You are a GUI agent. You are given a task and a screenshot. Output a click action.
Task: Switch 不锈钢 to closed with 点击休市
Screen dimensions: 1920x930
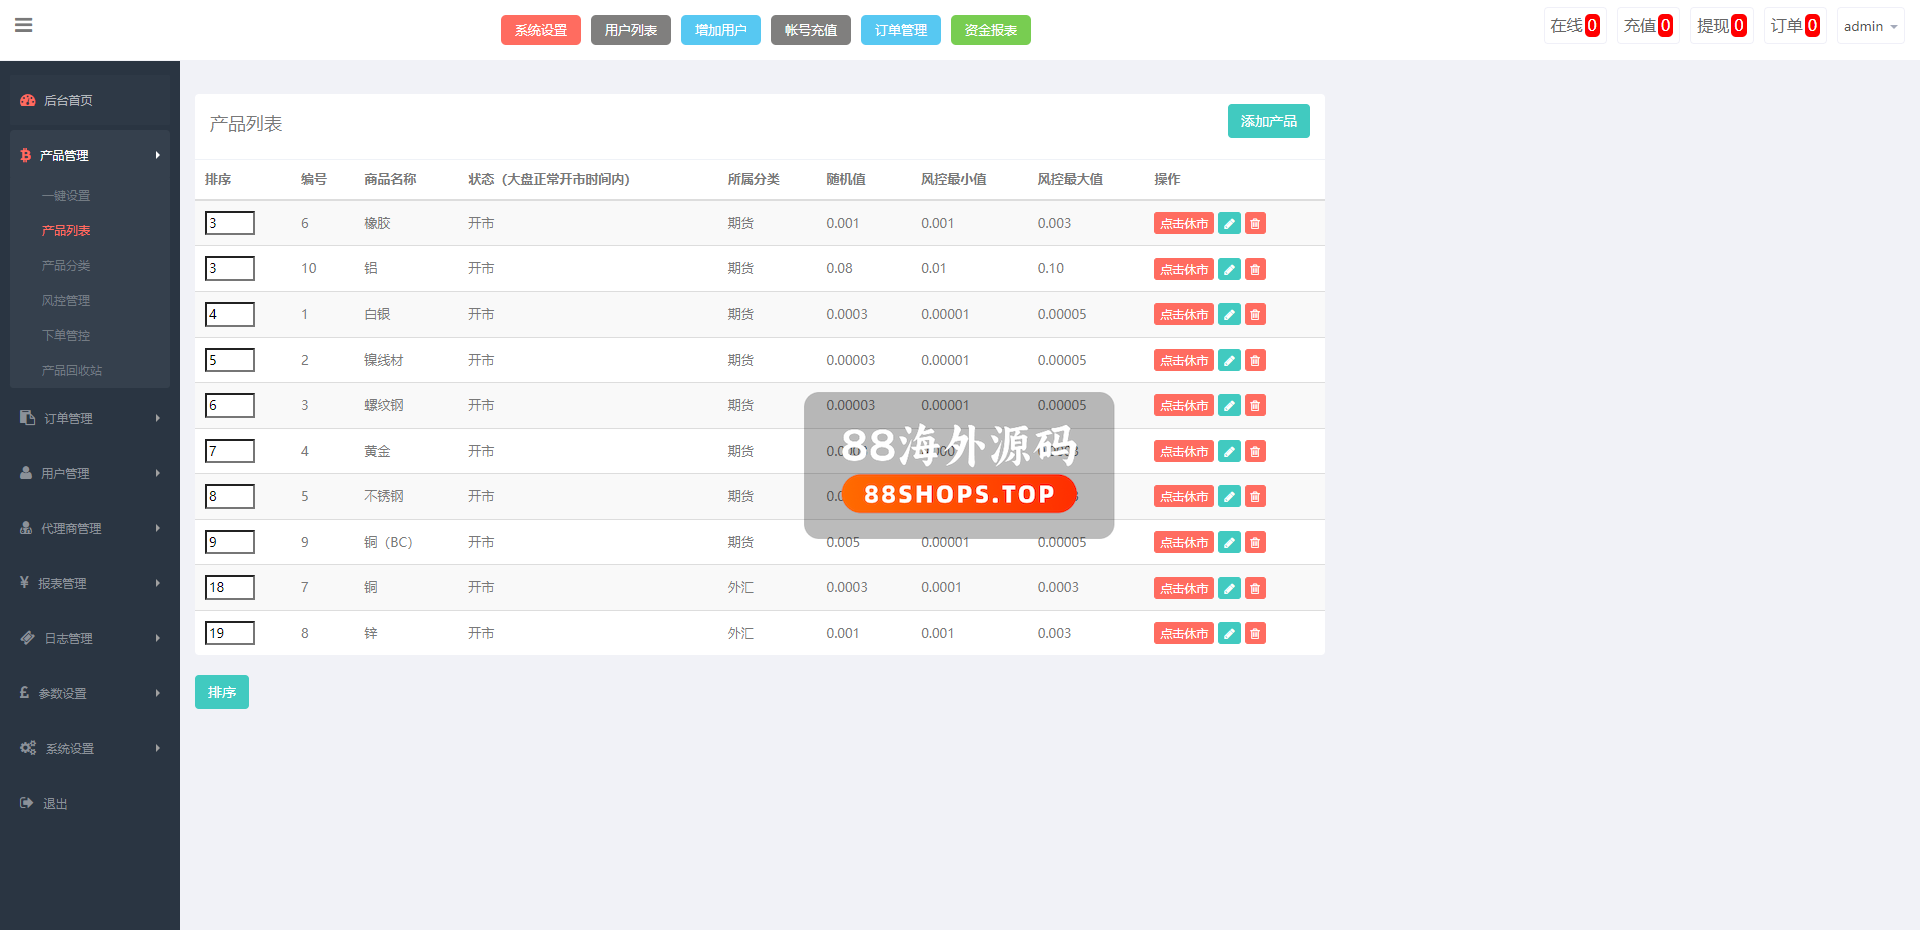(x=1183, y=497)
